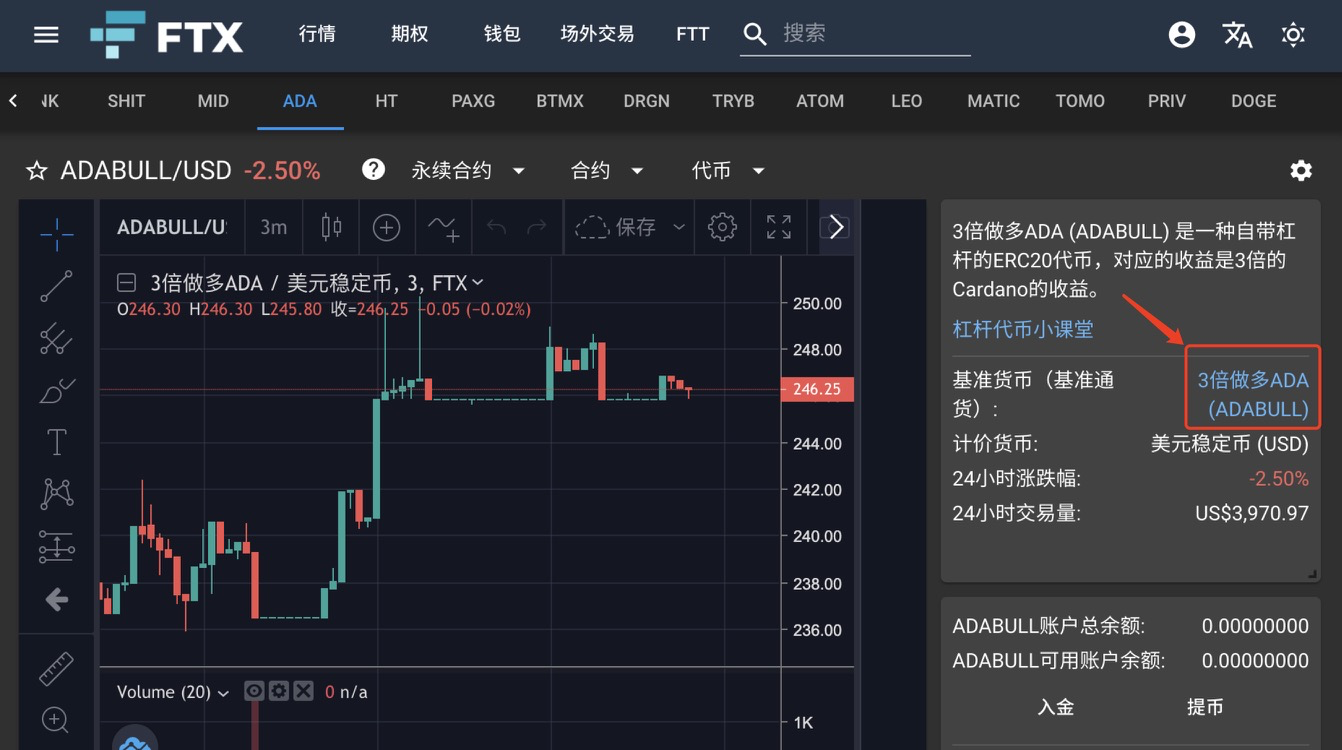Click the search magnifier icon
Screen dimensions: 1342x750
(x=755, y=35)
